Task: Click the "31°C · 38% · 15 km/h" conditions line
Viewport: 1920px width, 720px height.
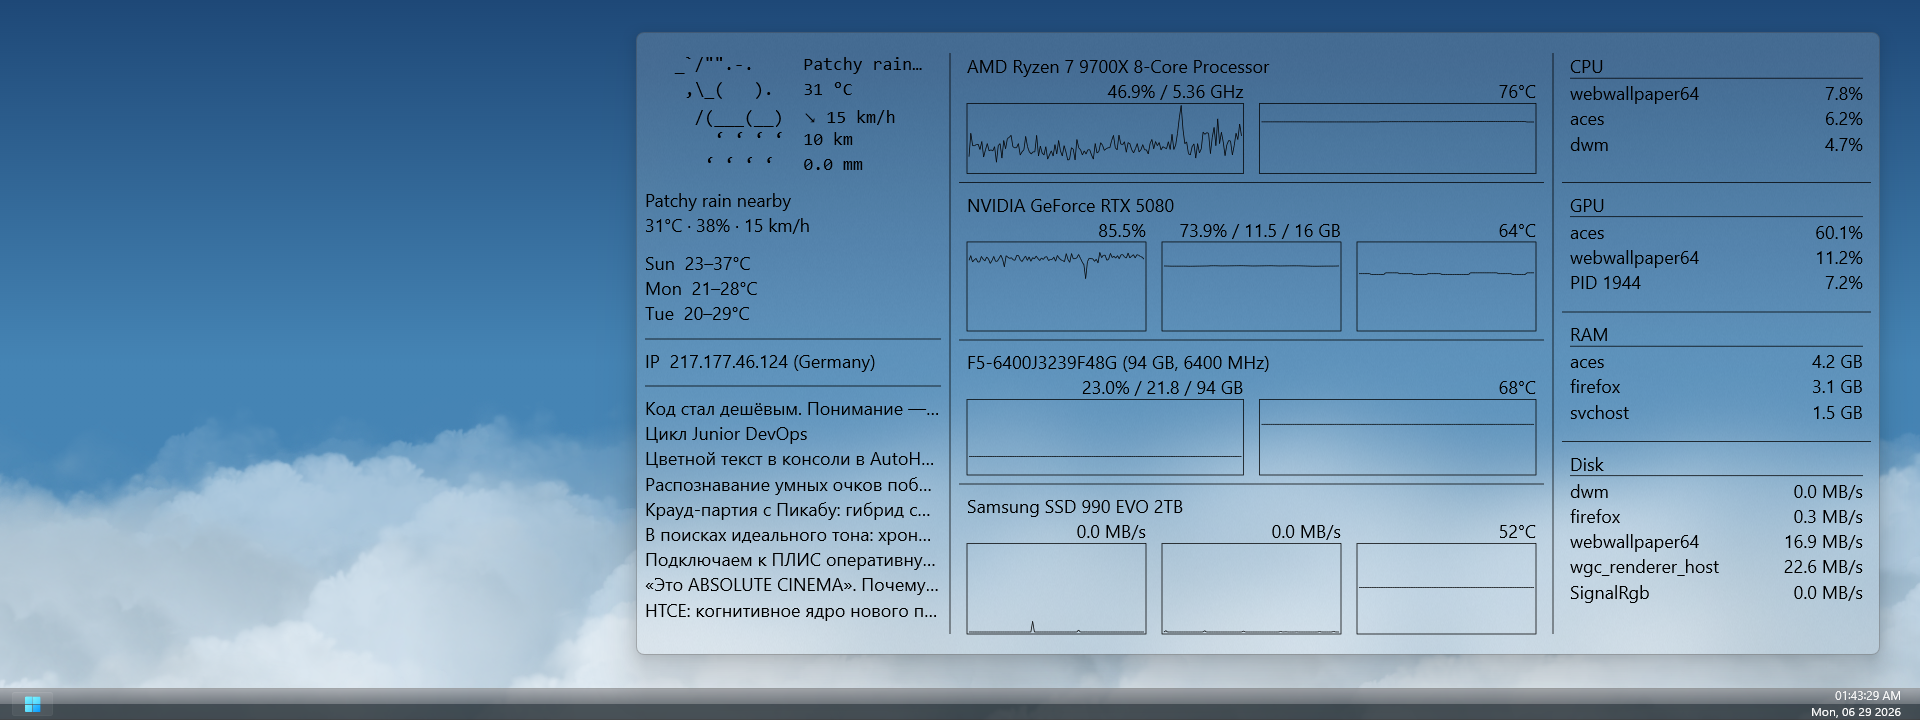Action: point(727,226)
